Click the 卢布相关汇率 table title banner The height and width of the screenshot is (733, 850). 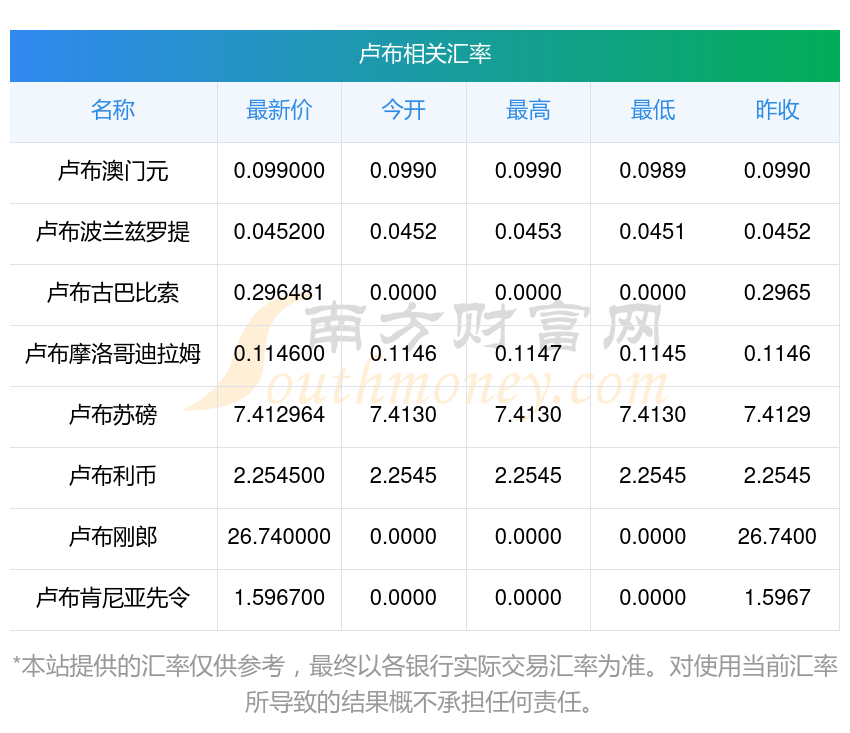[x=425, y=54]
